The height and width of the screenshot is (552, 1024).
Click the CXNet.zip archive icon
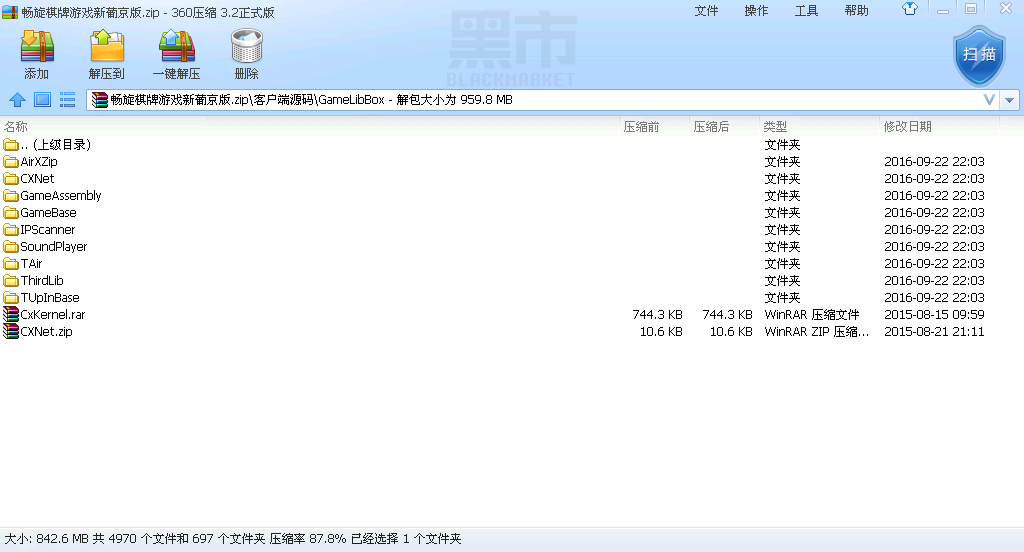[10, 331]
